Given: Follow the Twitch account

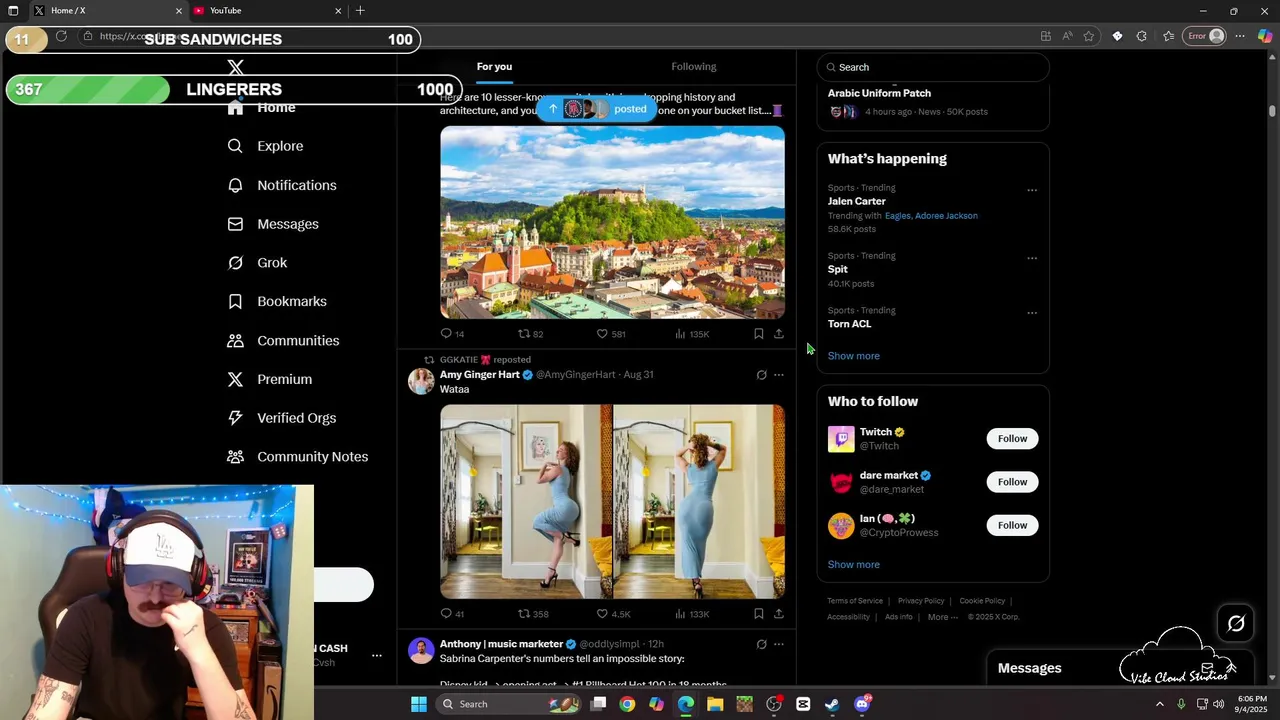Looking at the screenshot, I should (x=1012, y=439).
